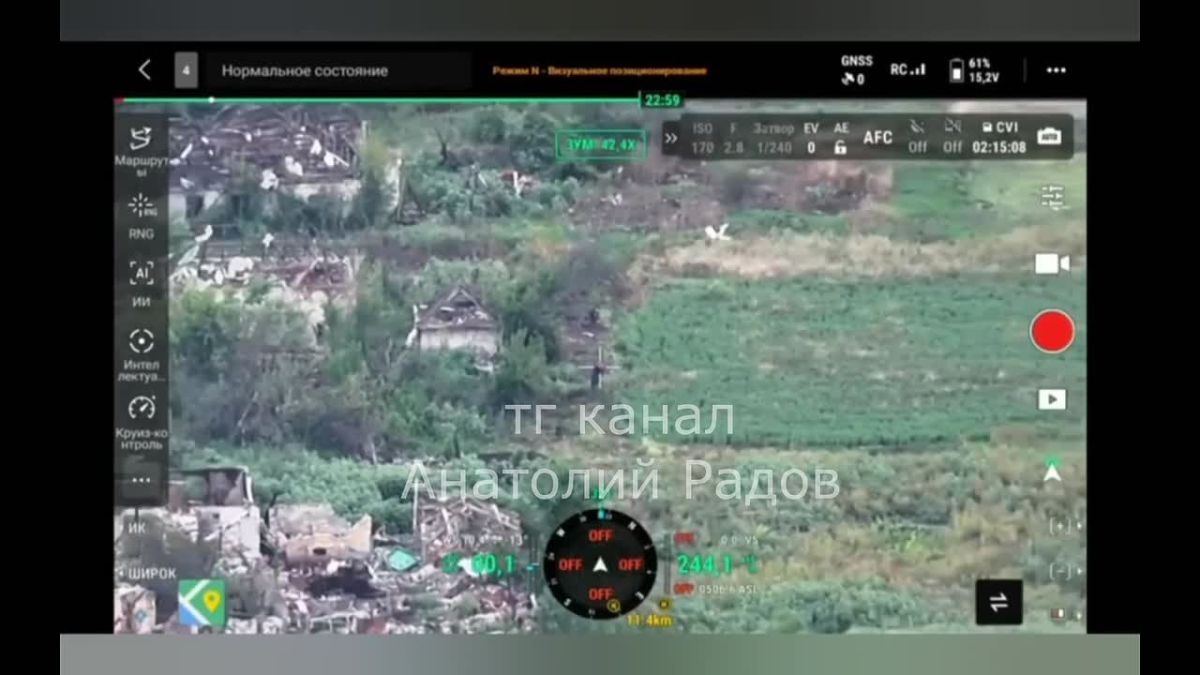Tap the gray number 4 badge
Viewport: 1200px width, 675px height.
[x=186, y=70]
